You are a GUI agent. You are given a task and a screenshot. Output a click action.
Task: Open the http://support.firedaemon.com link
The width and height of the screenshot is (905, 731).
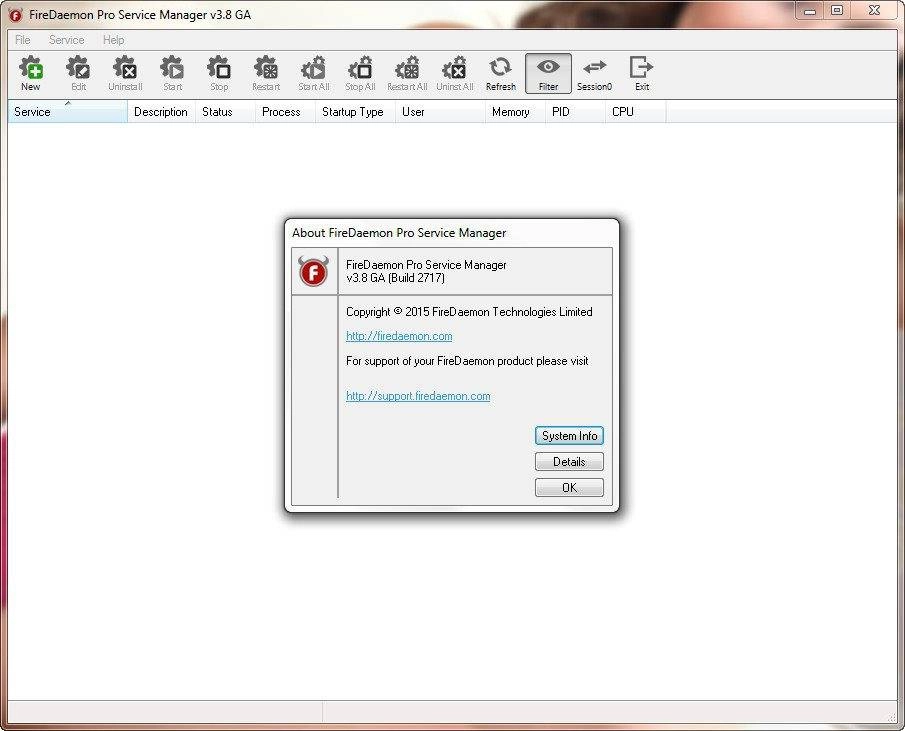(418, 396)
